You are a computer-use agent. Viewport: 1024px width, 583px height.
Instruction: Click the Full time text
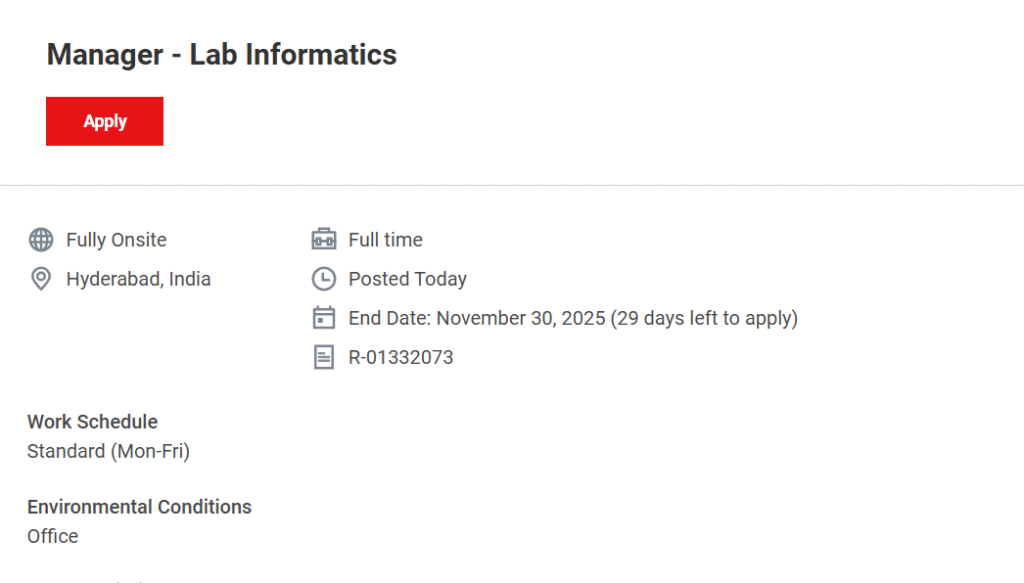tap(385, 240)
